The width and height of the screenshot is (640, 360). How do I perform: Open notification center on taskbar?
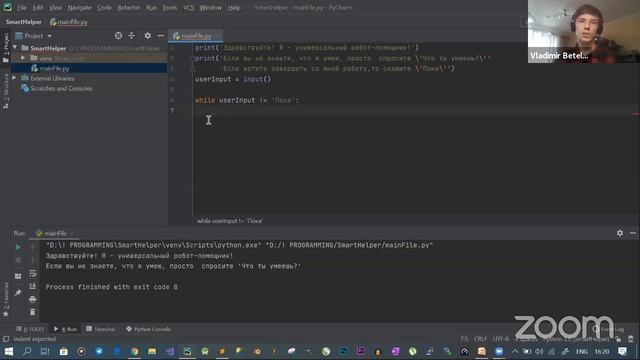pyautogui.click(x=622, y=351)
